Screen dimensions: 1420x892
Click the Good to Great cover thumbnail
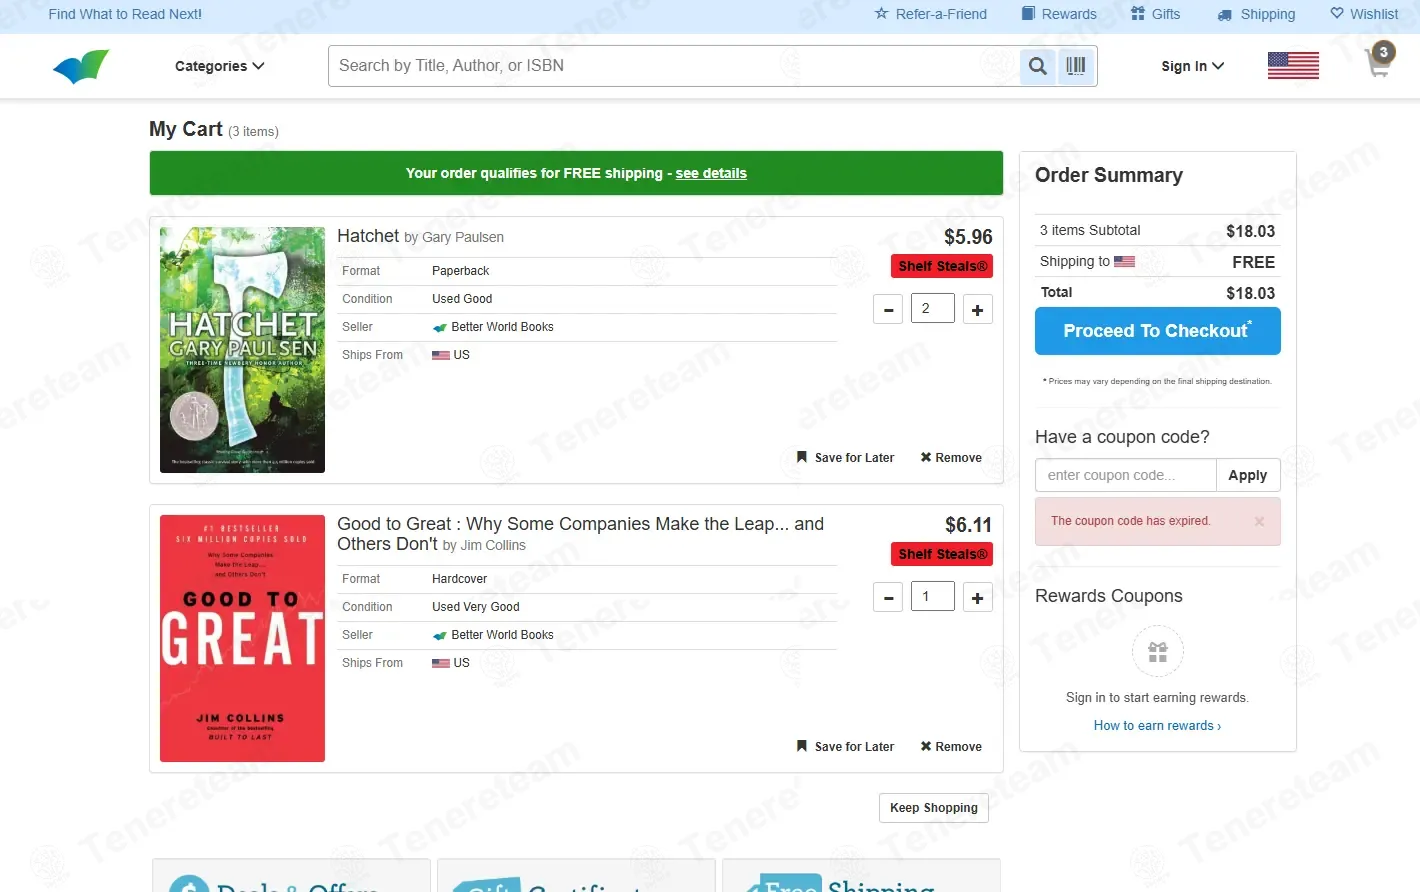click(x=242, y=638)
